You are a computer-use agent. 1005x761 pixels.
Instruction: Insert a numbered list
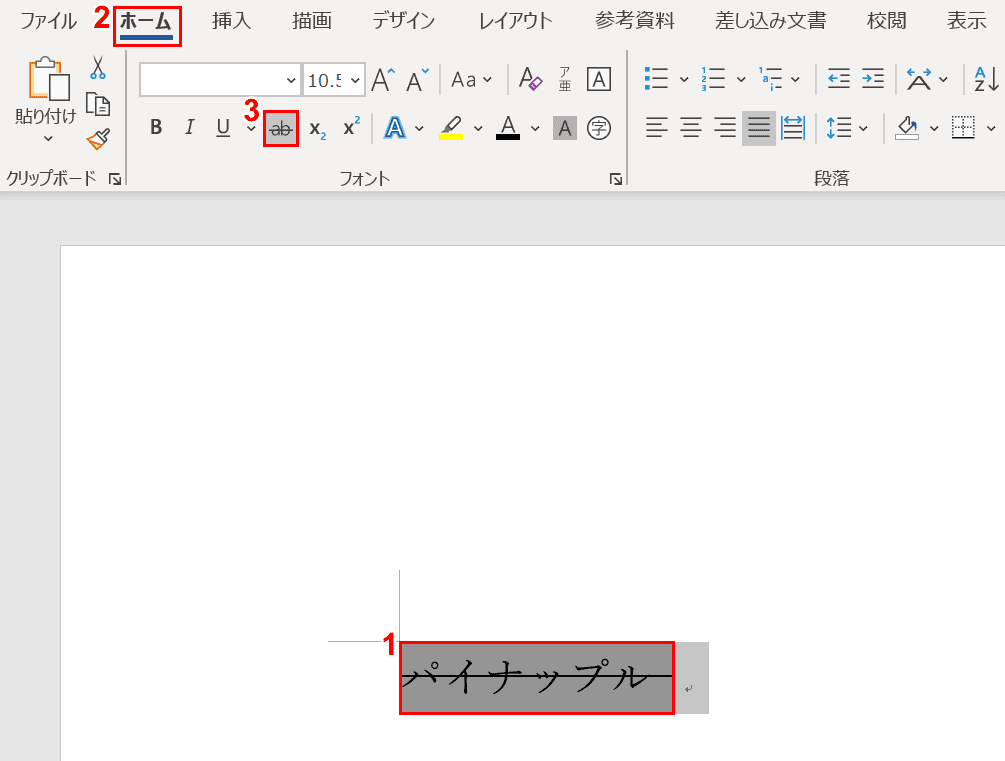click(713, 79)
